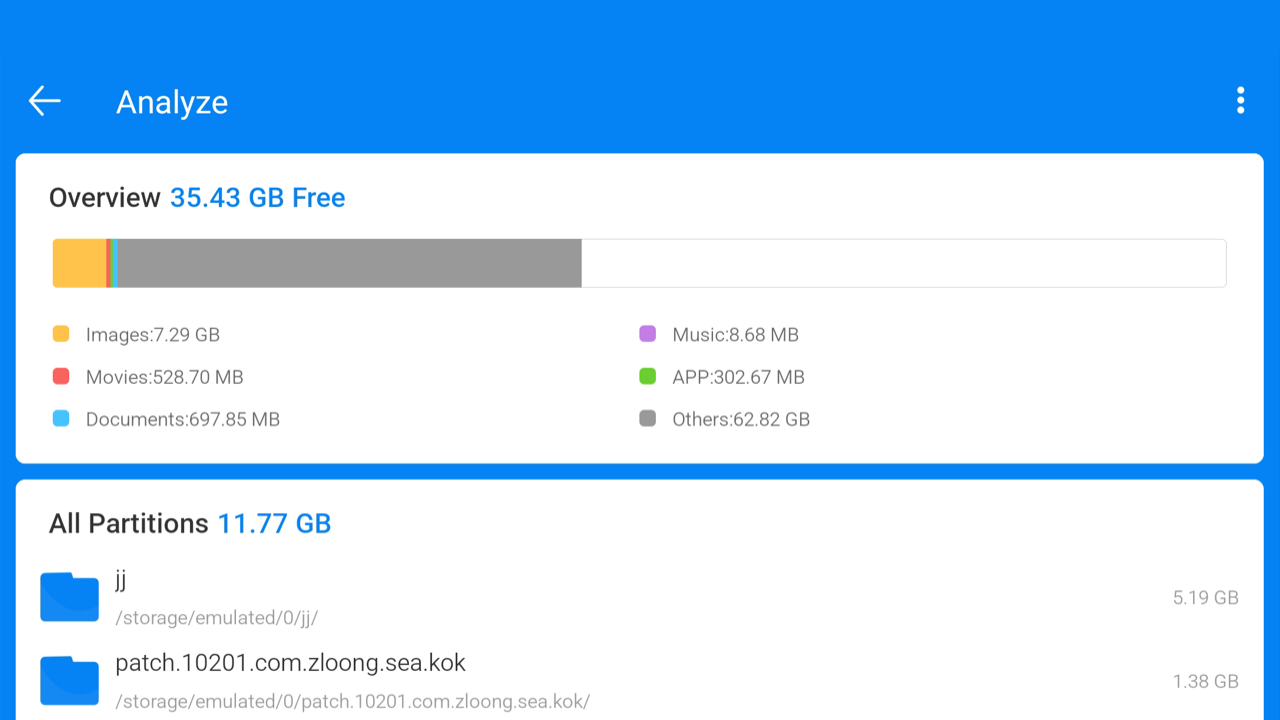
Task: Click the yellow Images legend square
Action: click(61, 334)
